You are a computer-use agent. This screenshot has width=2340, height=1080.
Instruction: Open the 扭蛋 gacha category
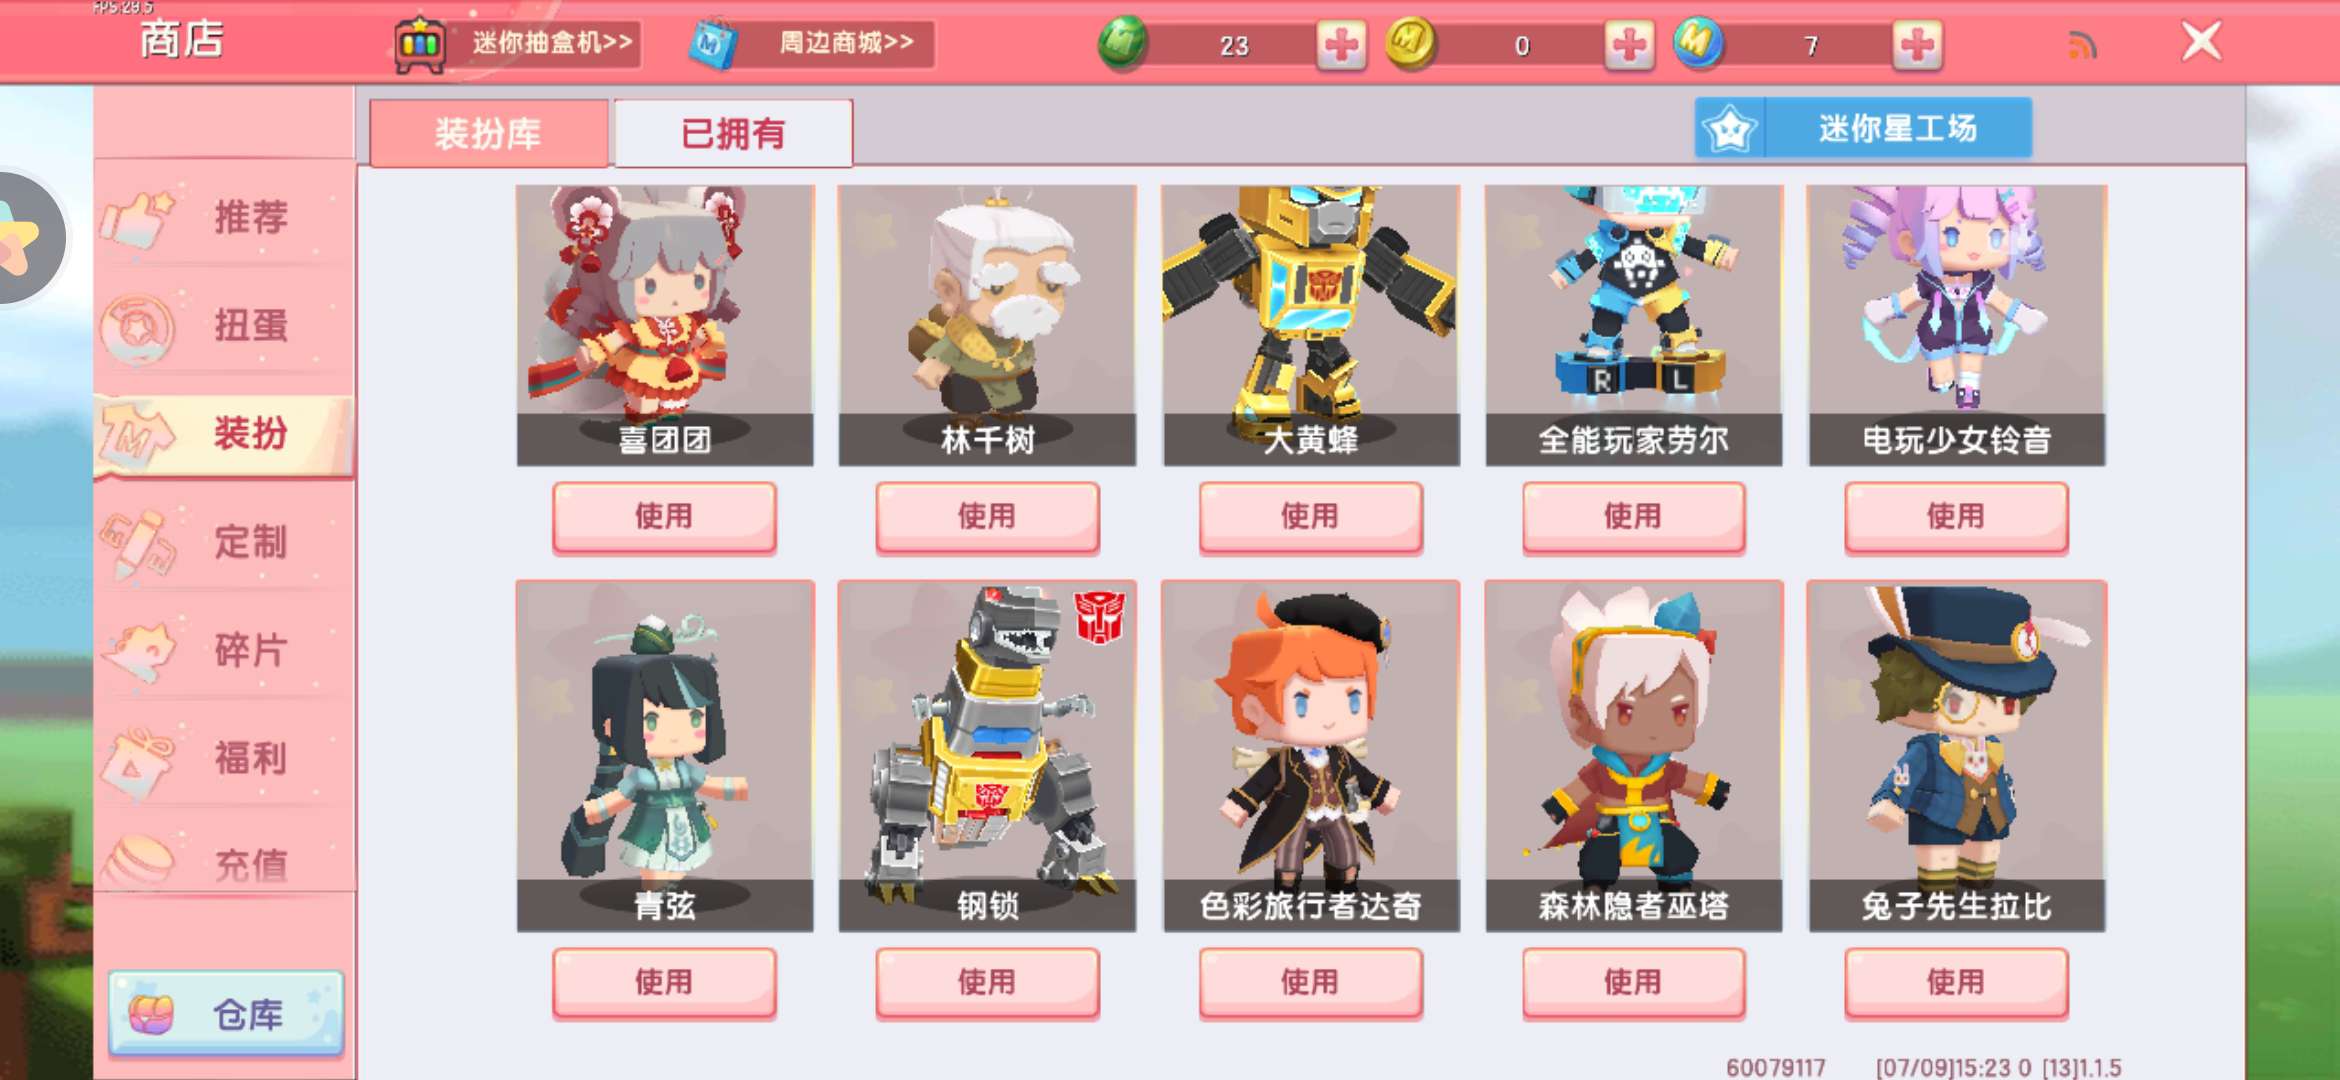pos(225,325)
